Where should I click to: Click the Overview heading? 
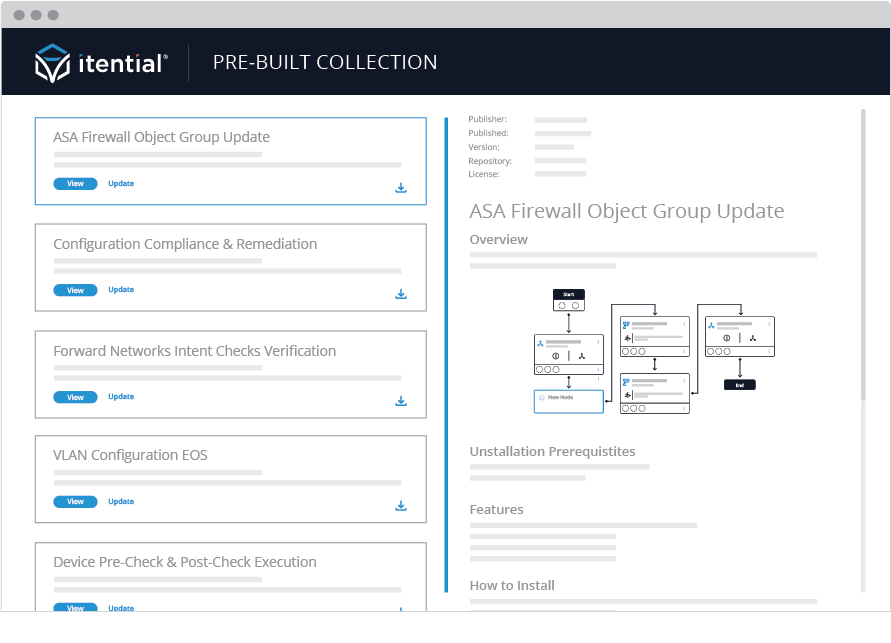pyautogui.click(x=498, y=240)
